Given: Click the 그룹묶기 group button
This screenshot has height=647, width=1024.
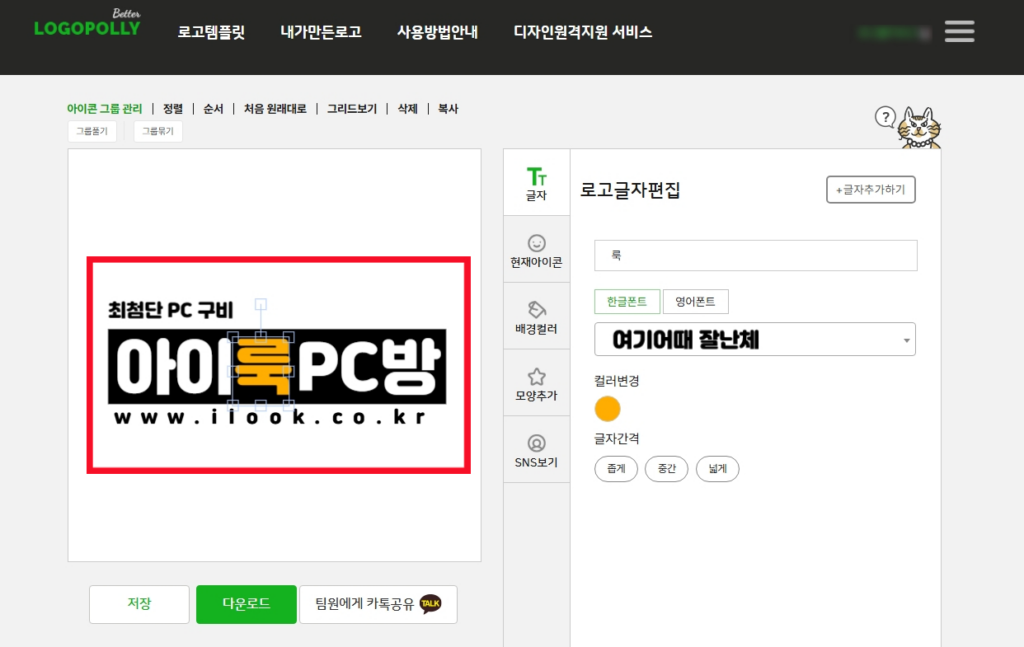Looking at the screenshot, I should tap(158, 131).
